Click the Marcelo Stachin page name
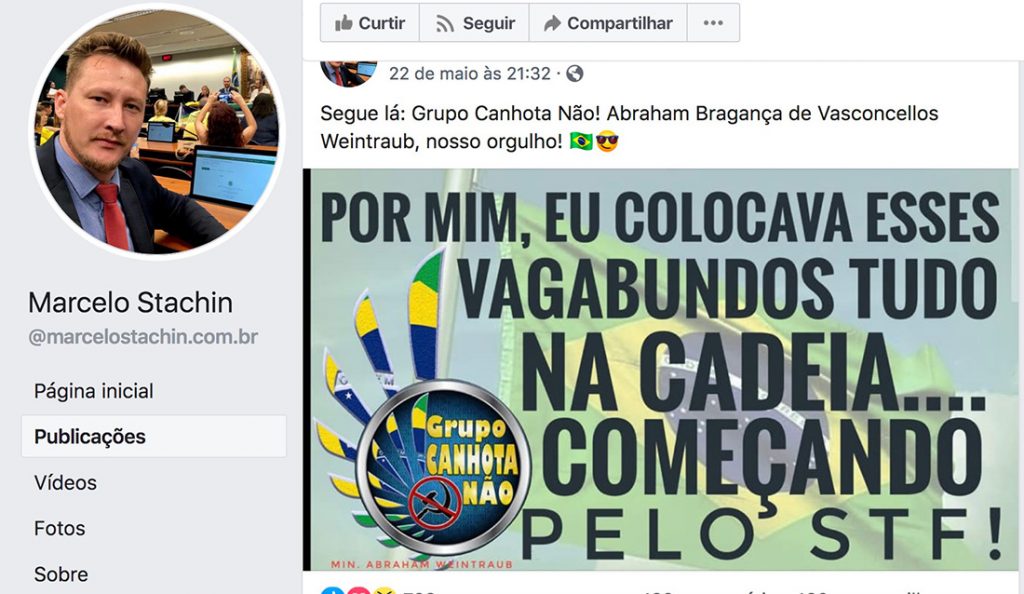The image size is (1024, 594). 131,303
